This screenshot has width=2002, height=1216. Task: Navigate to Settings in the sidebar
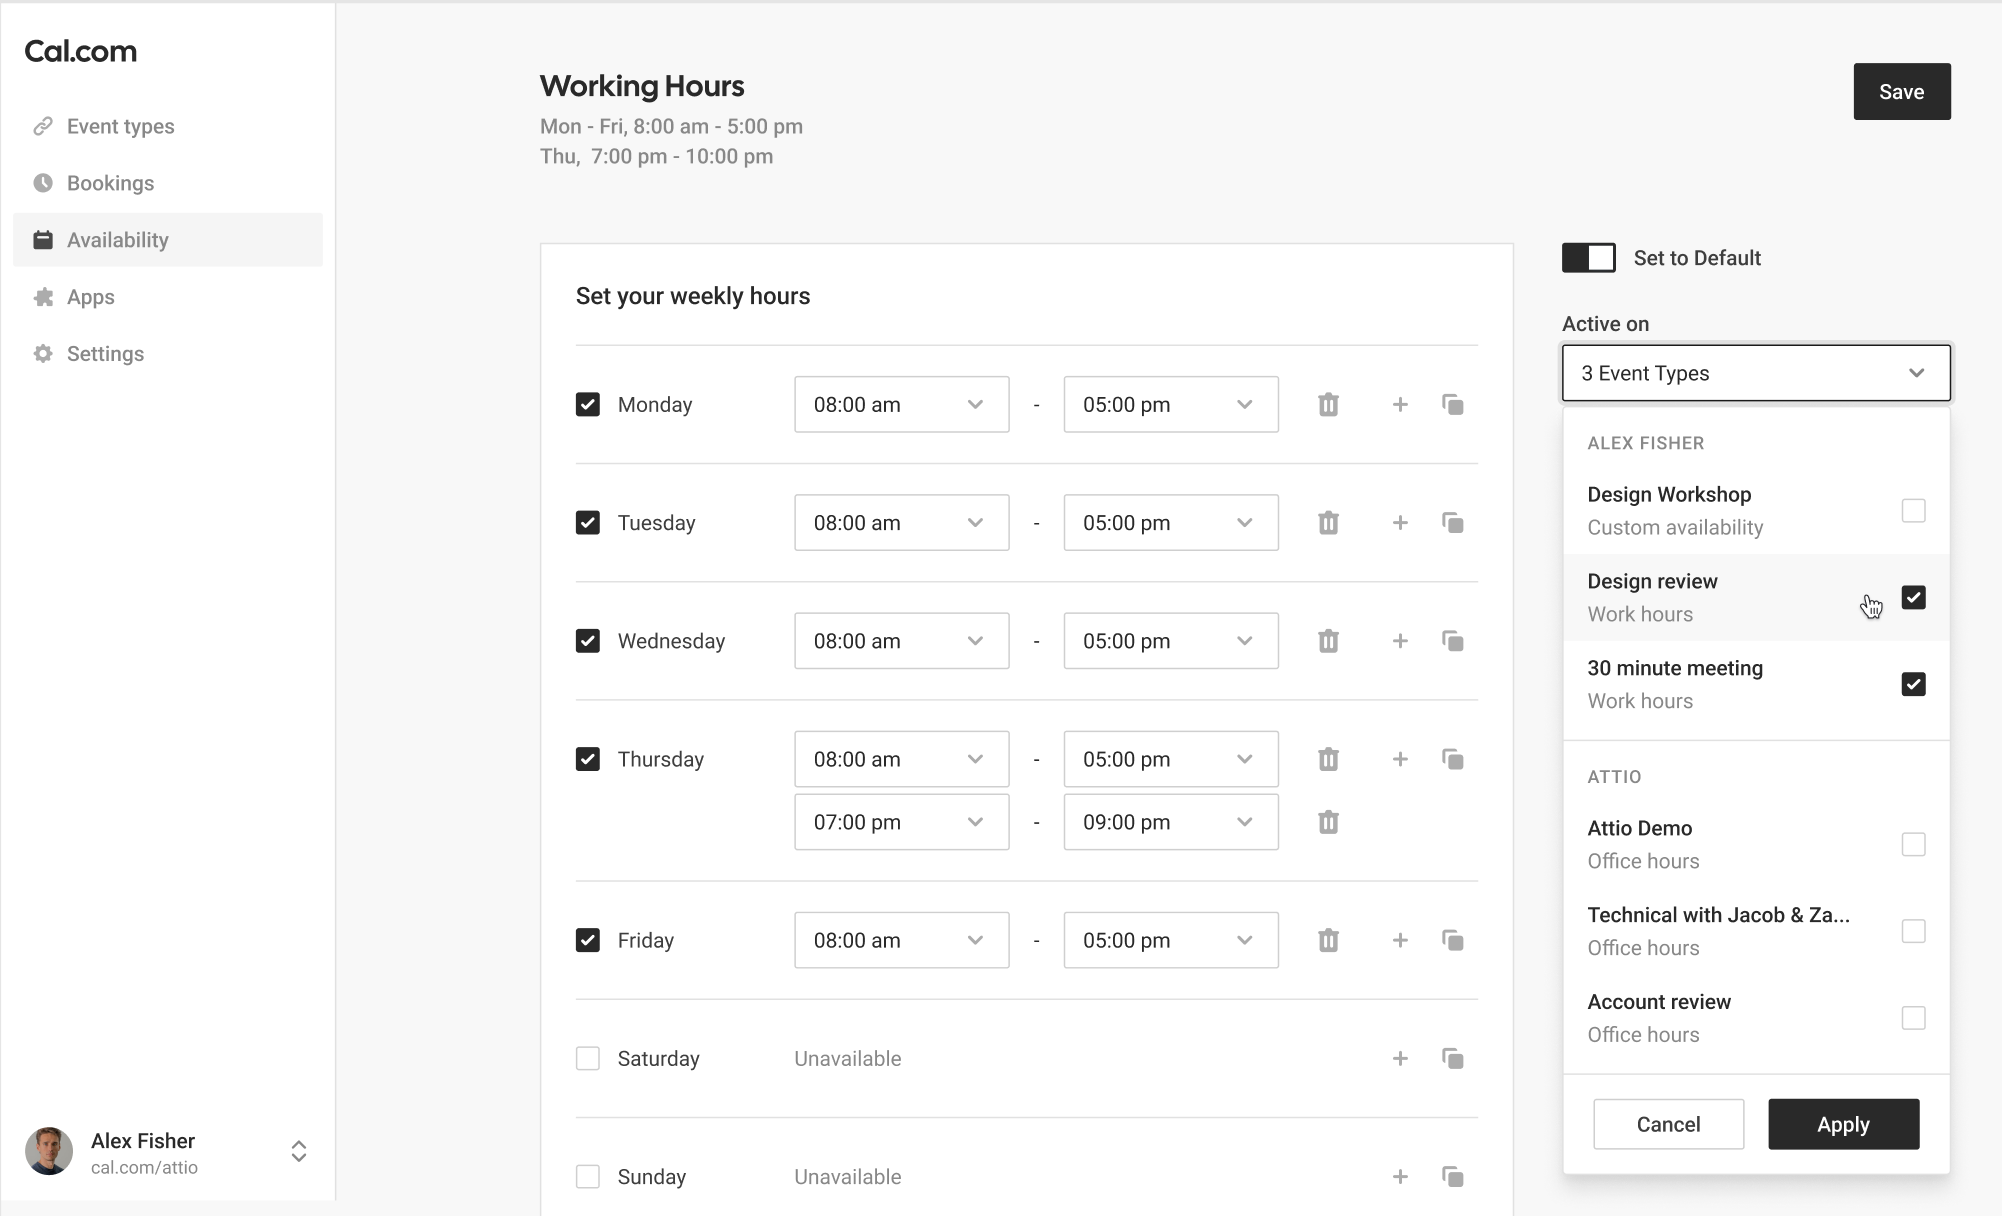105,353
